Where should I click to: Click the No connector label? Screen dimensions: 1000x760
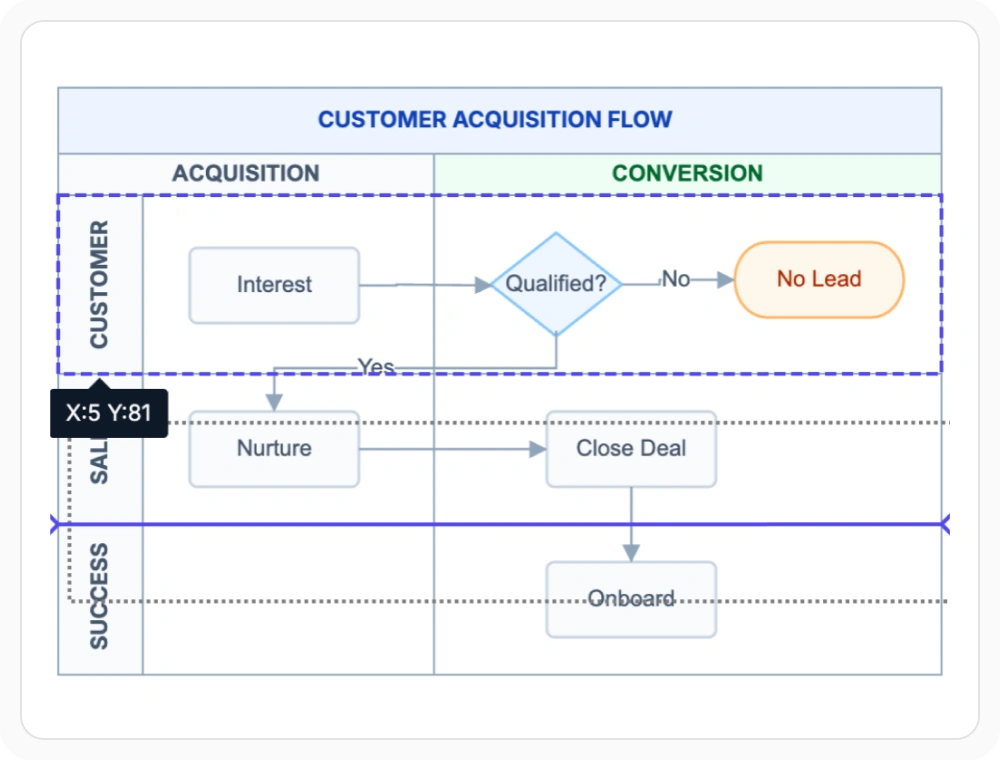[675, 279]
